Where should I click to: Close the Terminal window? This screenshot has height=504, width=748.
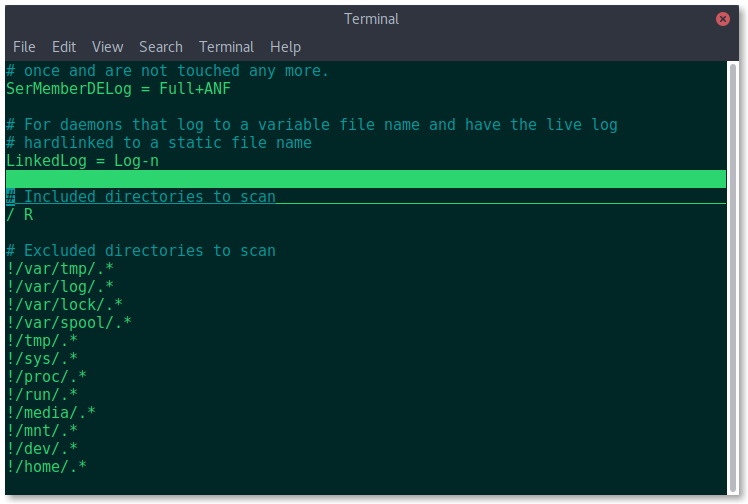pyautogui.click(x=722, y=19)
